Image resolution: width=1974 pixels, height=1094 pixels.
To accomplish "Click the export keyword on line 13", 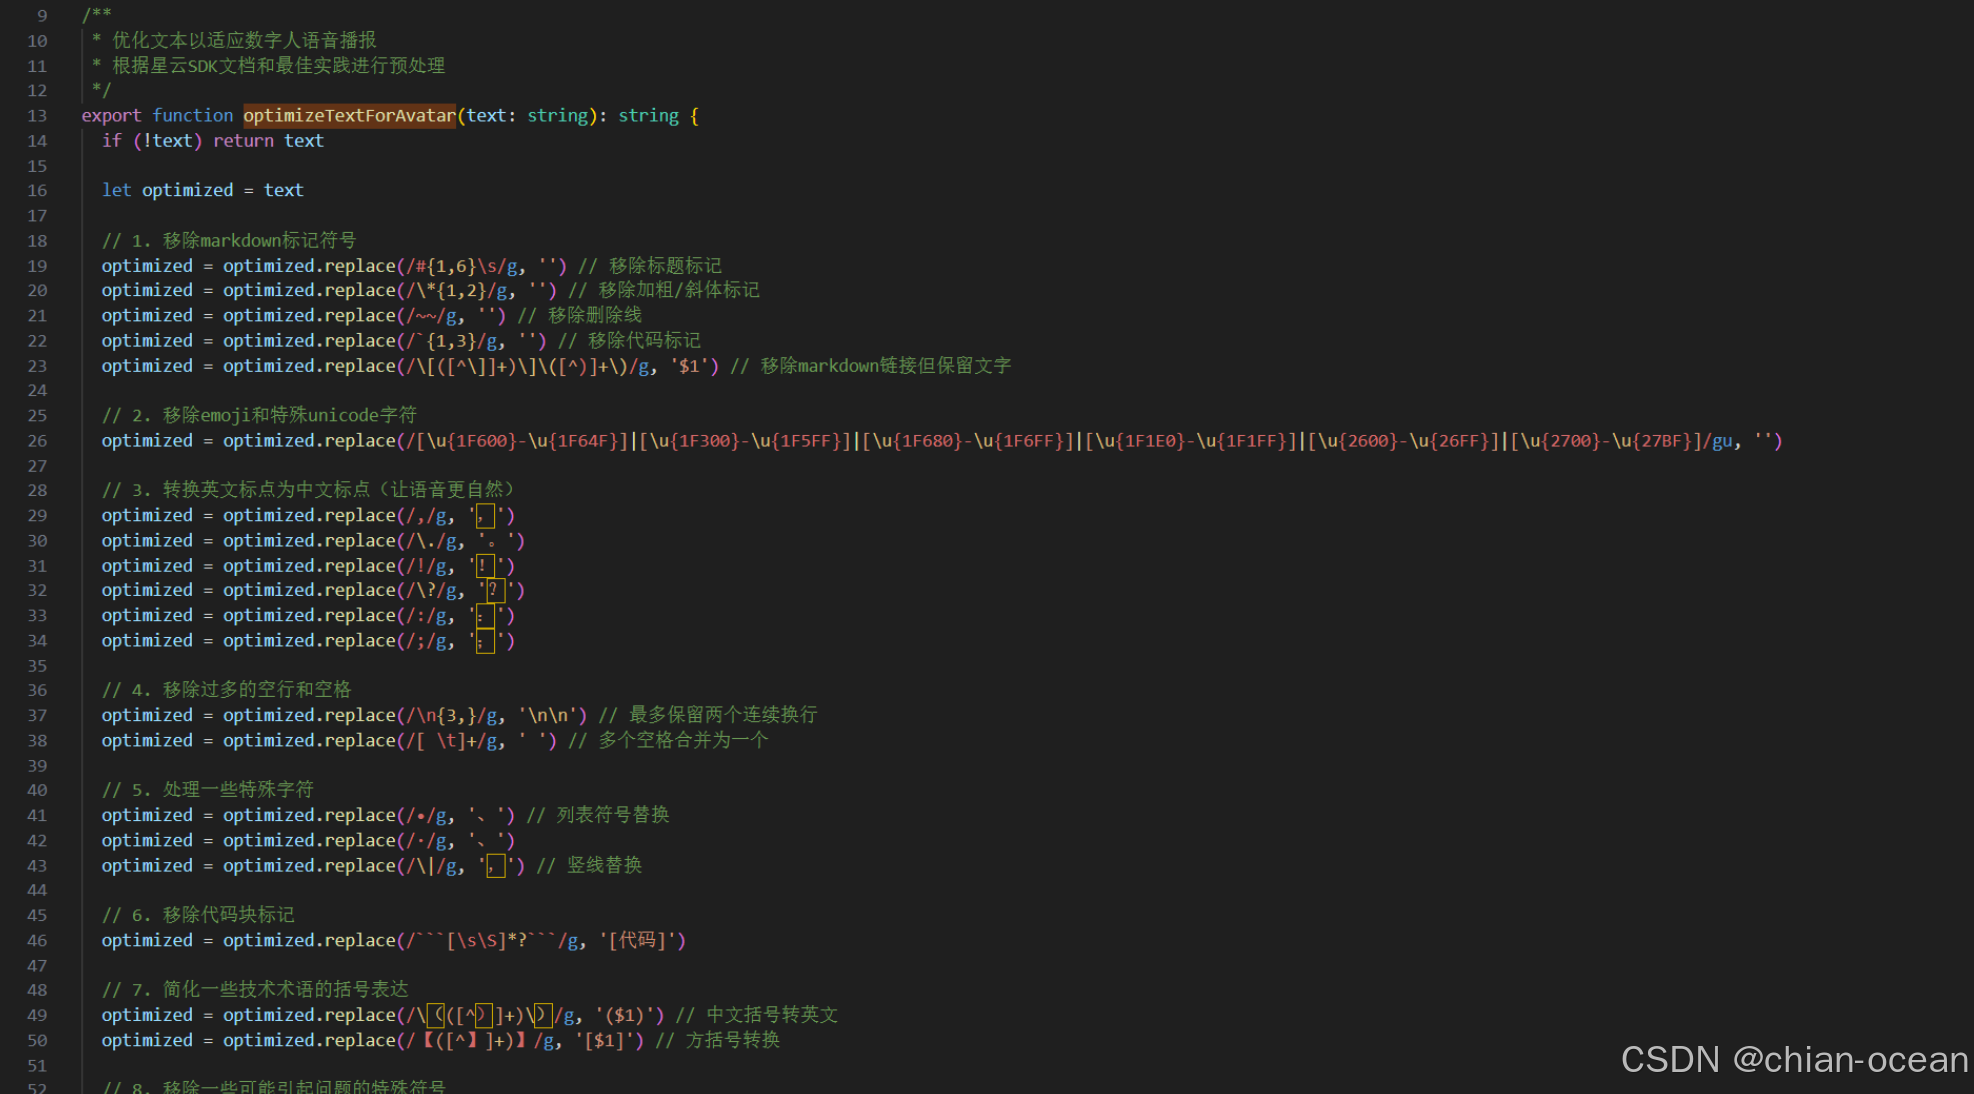I will pyautogui.click(x=111, y=115).
